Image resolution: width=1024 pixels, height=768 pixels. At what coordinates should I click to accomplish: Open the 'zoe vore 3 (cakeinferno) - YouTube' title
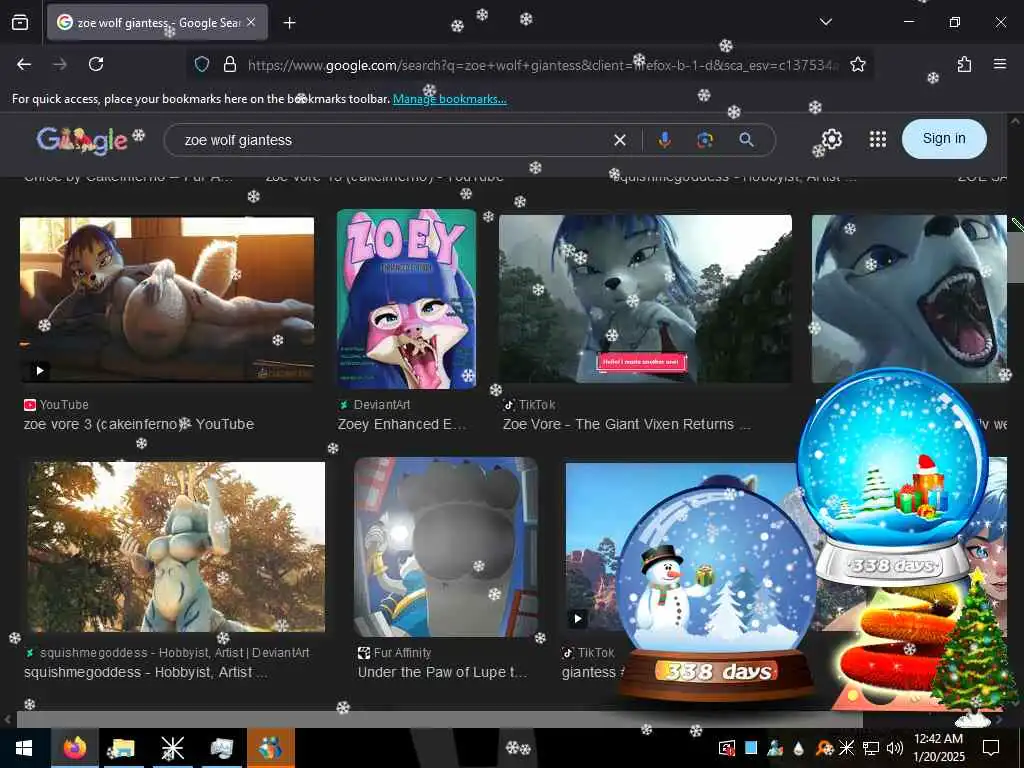click(139, 424)
